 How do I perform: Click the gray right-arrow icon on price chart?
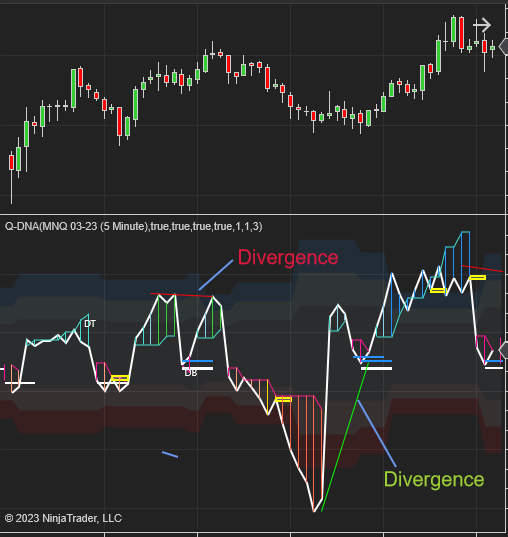point(482,25)
